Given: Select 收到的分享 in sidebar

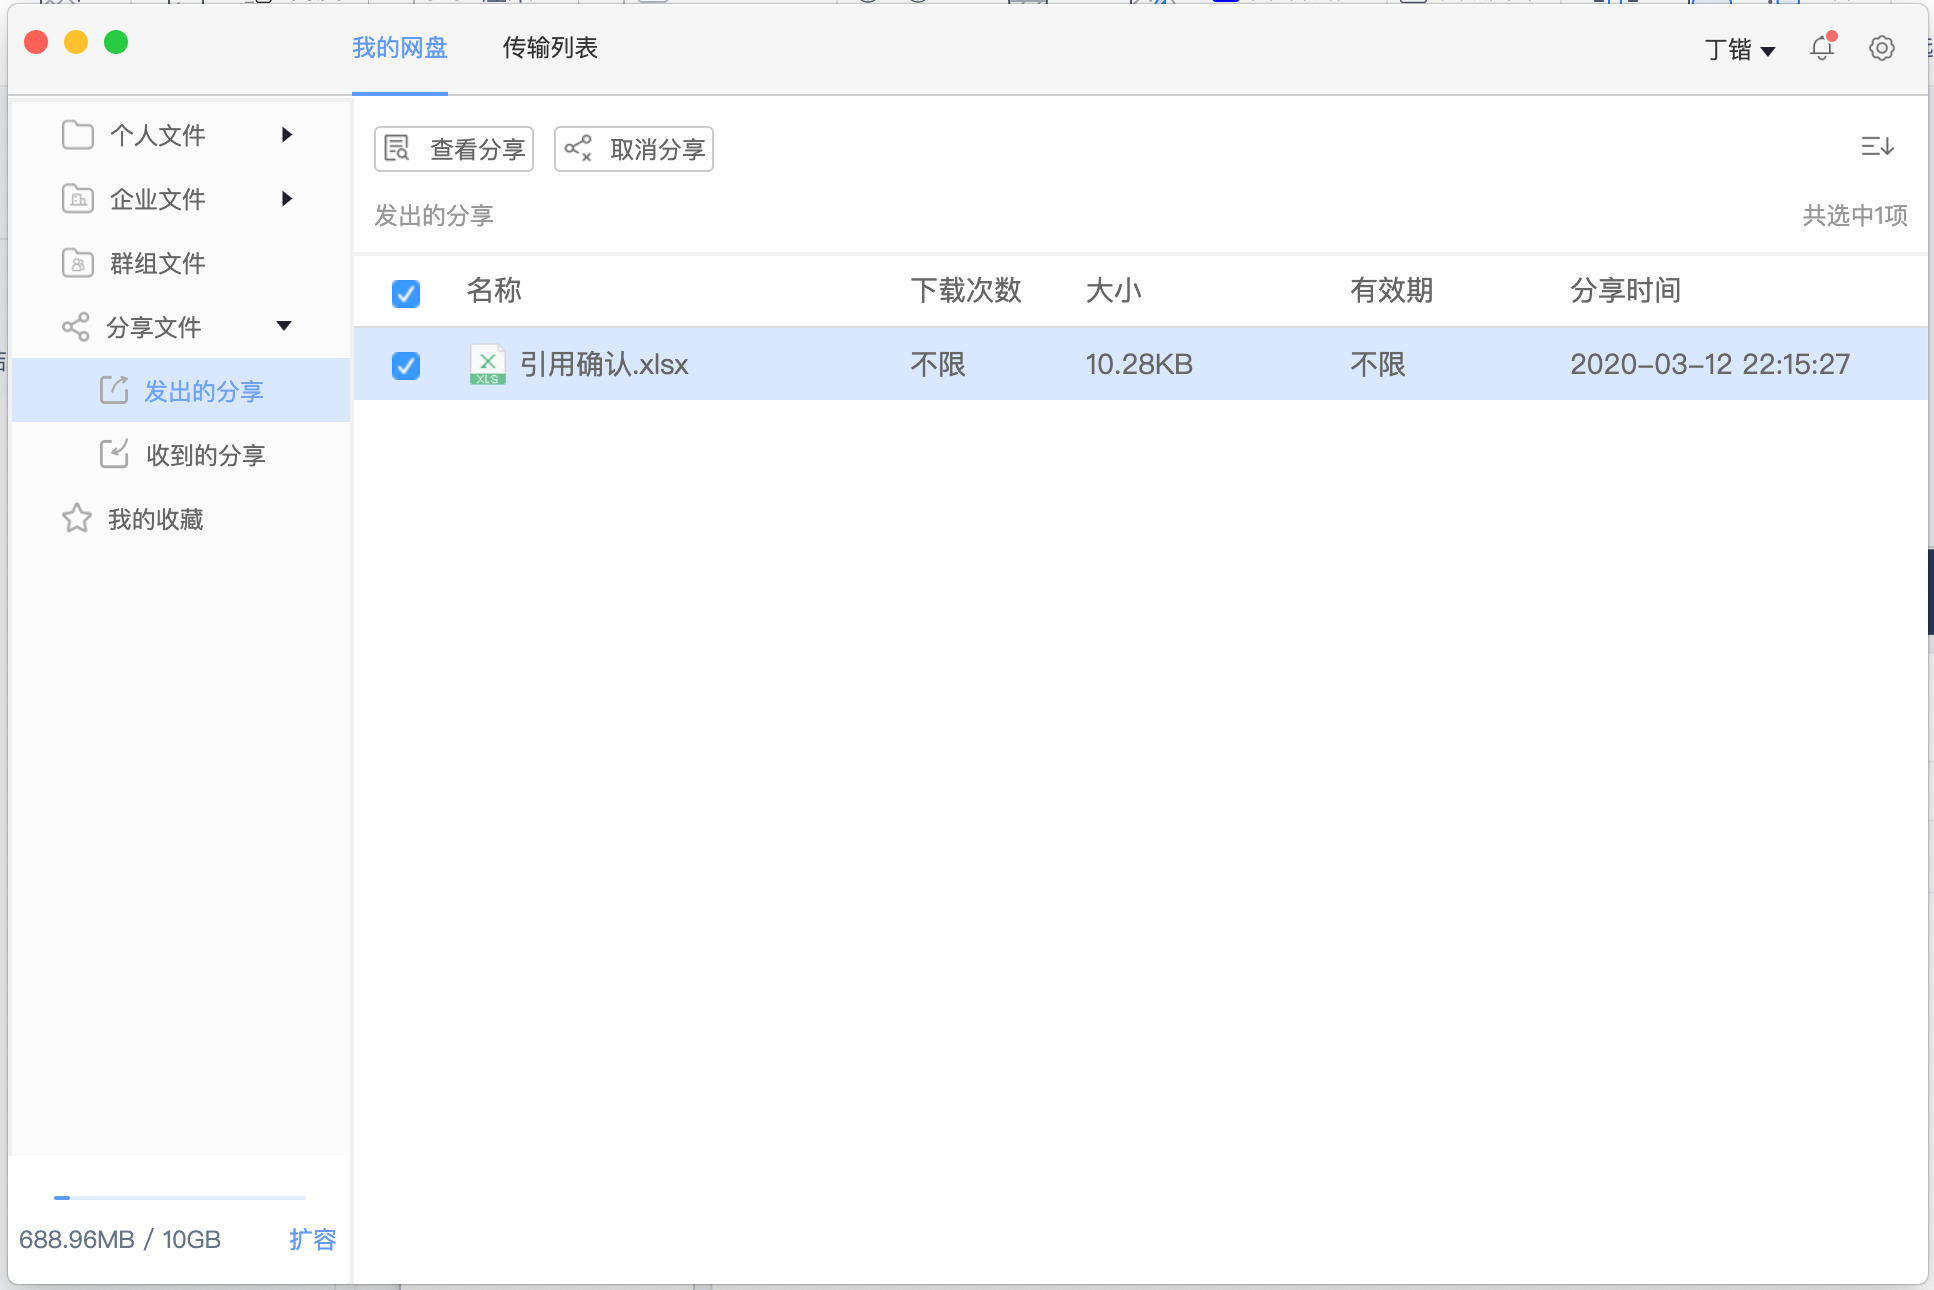Looking at the screenshot, I should pos(181,454).
